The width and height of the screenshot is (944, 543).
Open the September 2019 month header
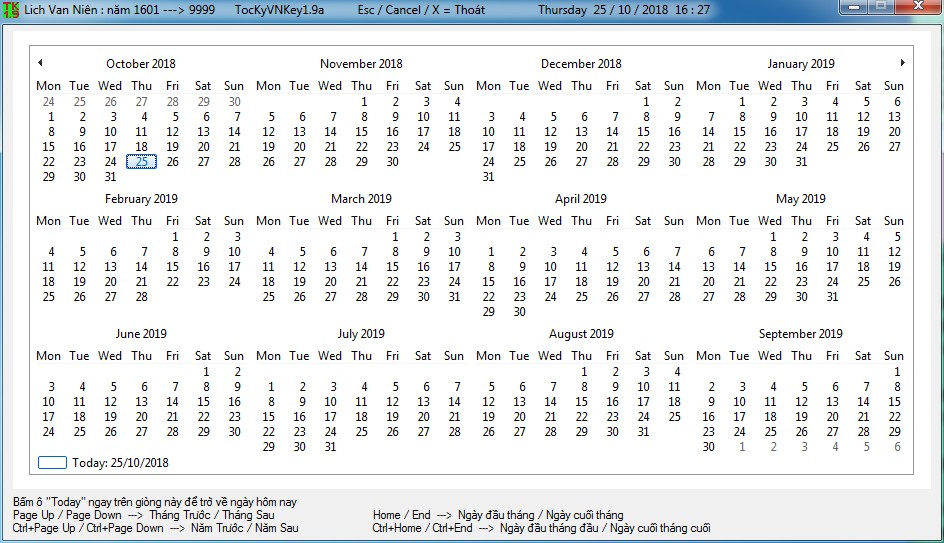[x=801, y=334]
